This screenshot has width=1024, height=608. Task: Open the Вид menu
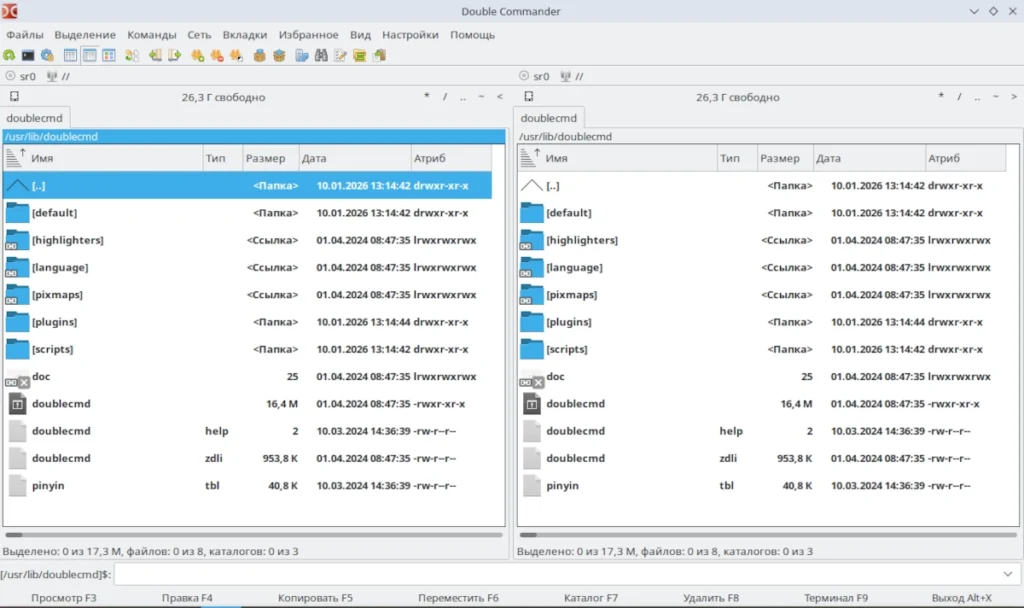pyautogui.click(x=360, y=35)
